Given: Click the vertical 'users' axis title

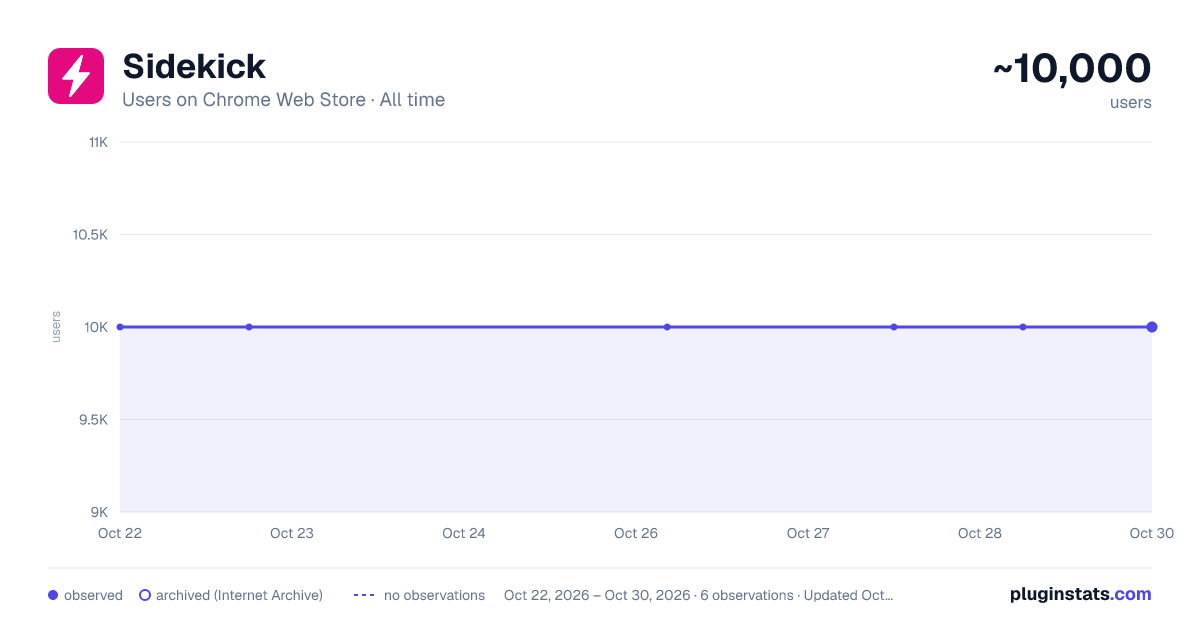Looking at the screenshot, I should coord(56,327).
